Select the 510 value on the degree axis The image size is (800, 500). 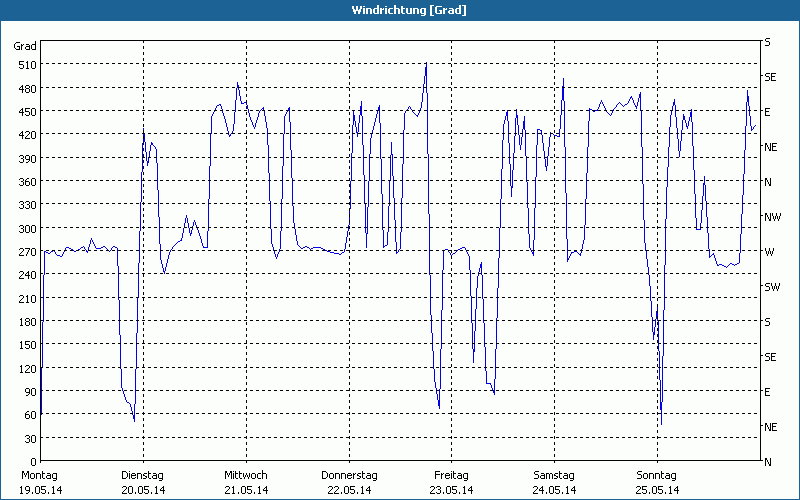[25, 65]
